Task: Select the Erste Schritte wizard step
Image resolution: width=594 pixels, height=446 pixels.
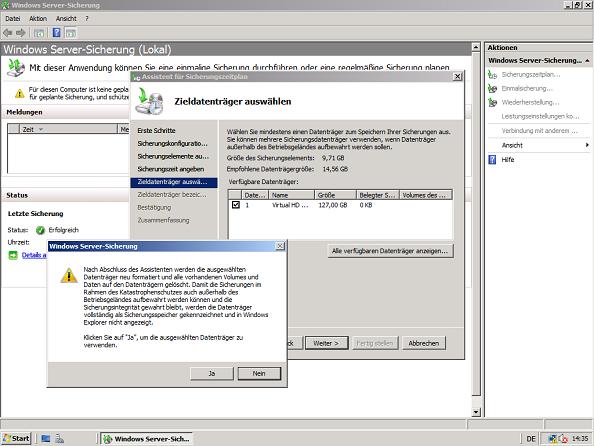Action: click(x=156, y=130)
